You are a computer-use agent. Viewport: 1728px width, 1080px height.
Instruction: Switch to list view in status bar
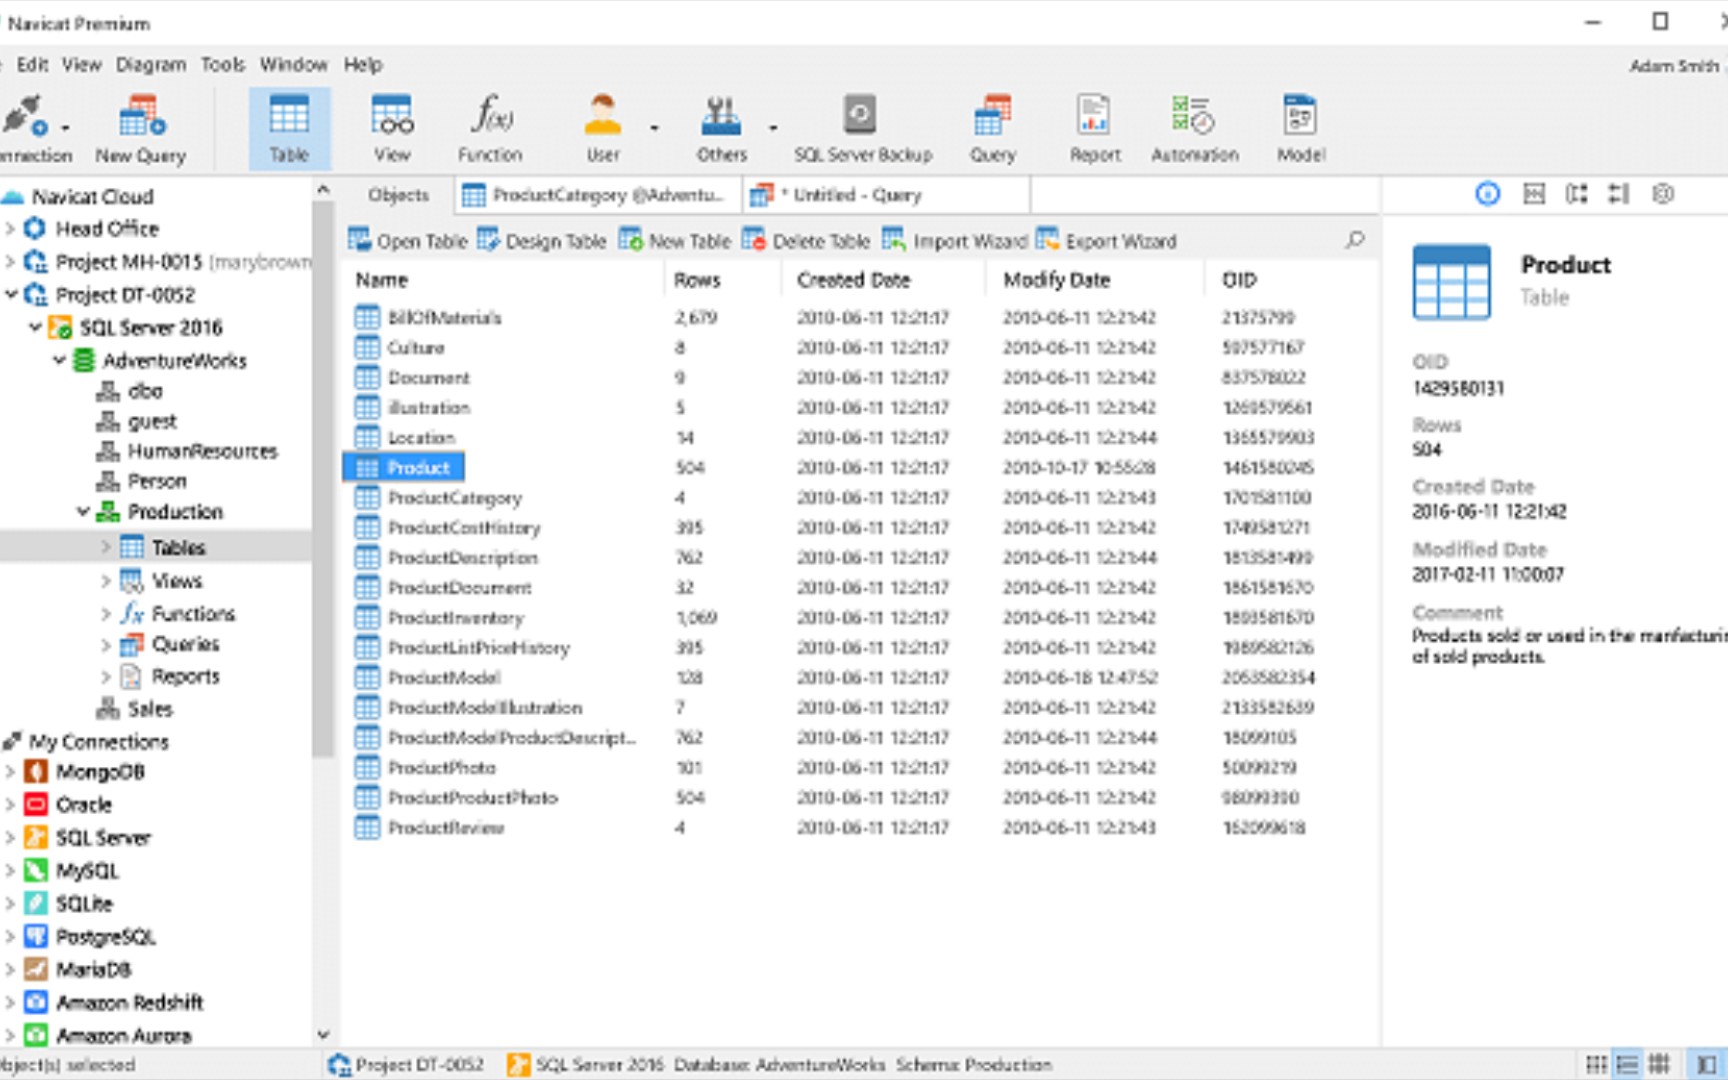point(1597,1064)
